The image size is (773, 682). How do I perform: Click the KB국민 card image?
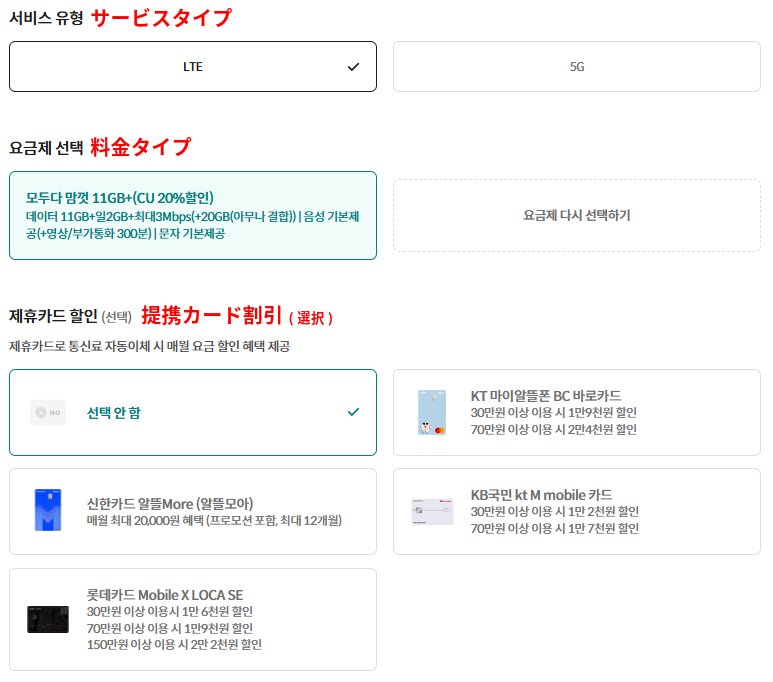[x=432, y=511]
